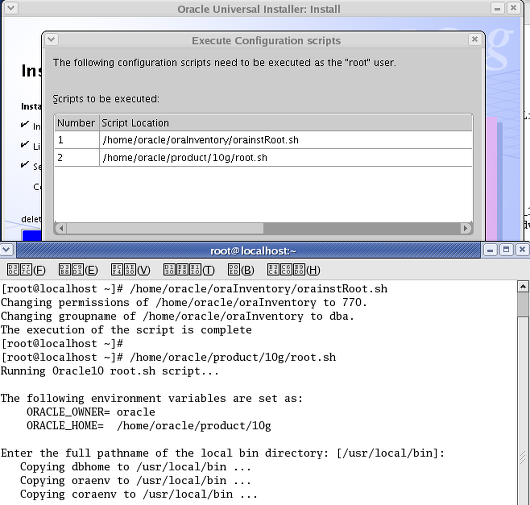
Task: Click the local bin directory prompt line
Action: pos(222,453)
